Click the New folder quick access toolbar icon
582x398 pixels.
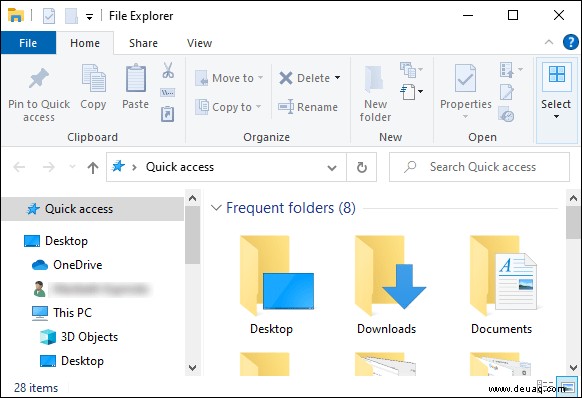pos(71,16)
